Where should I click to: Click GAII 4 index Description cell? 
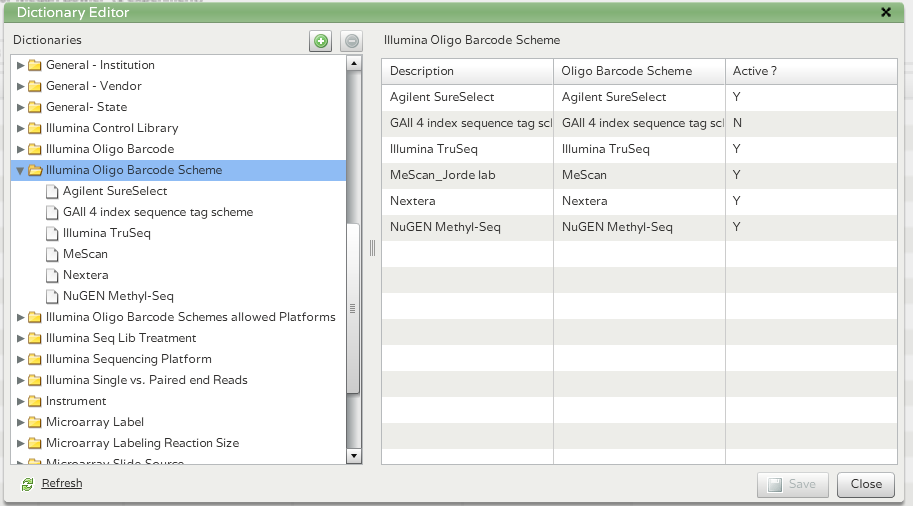468,123
